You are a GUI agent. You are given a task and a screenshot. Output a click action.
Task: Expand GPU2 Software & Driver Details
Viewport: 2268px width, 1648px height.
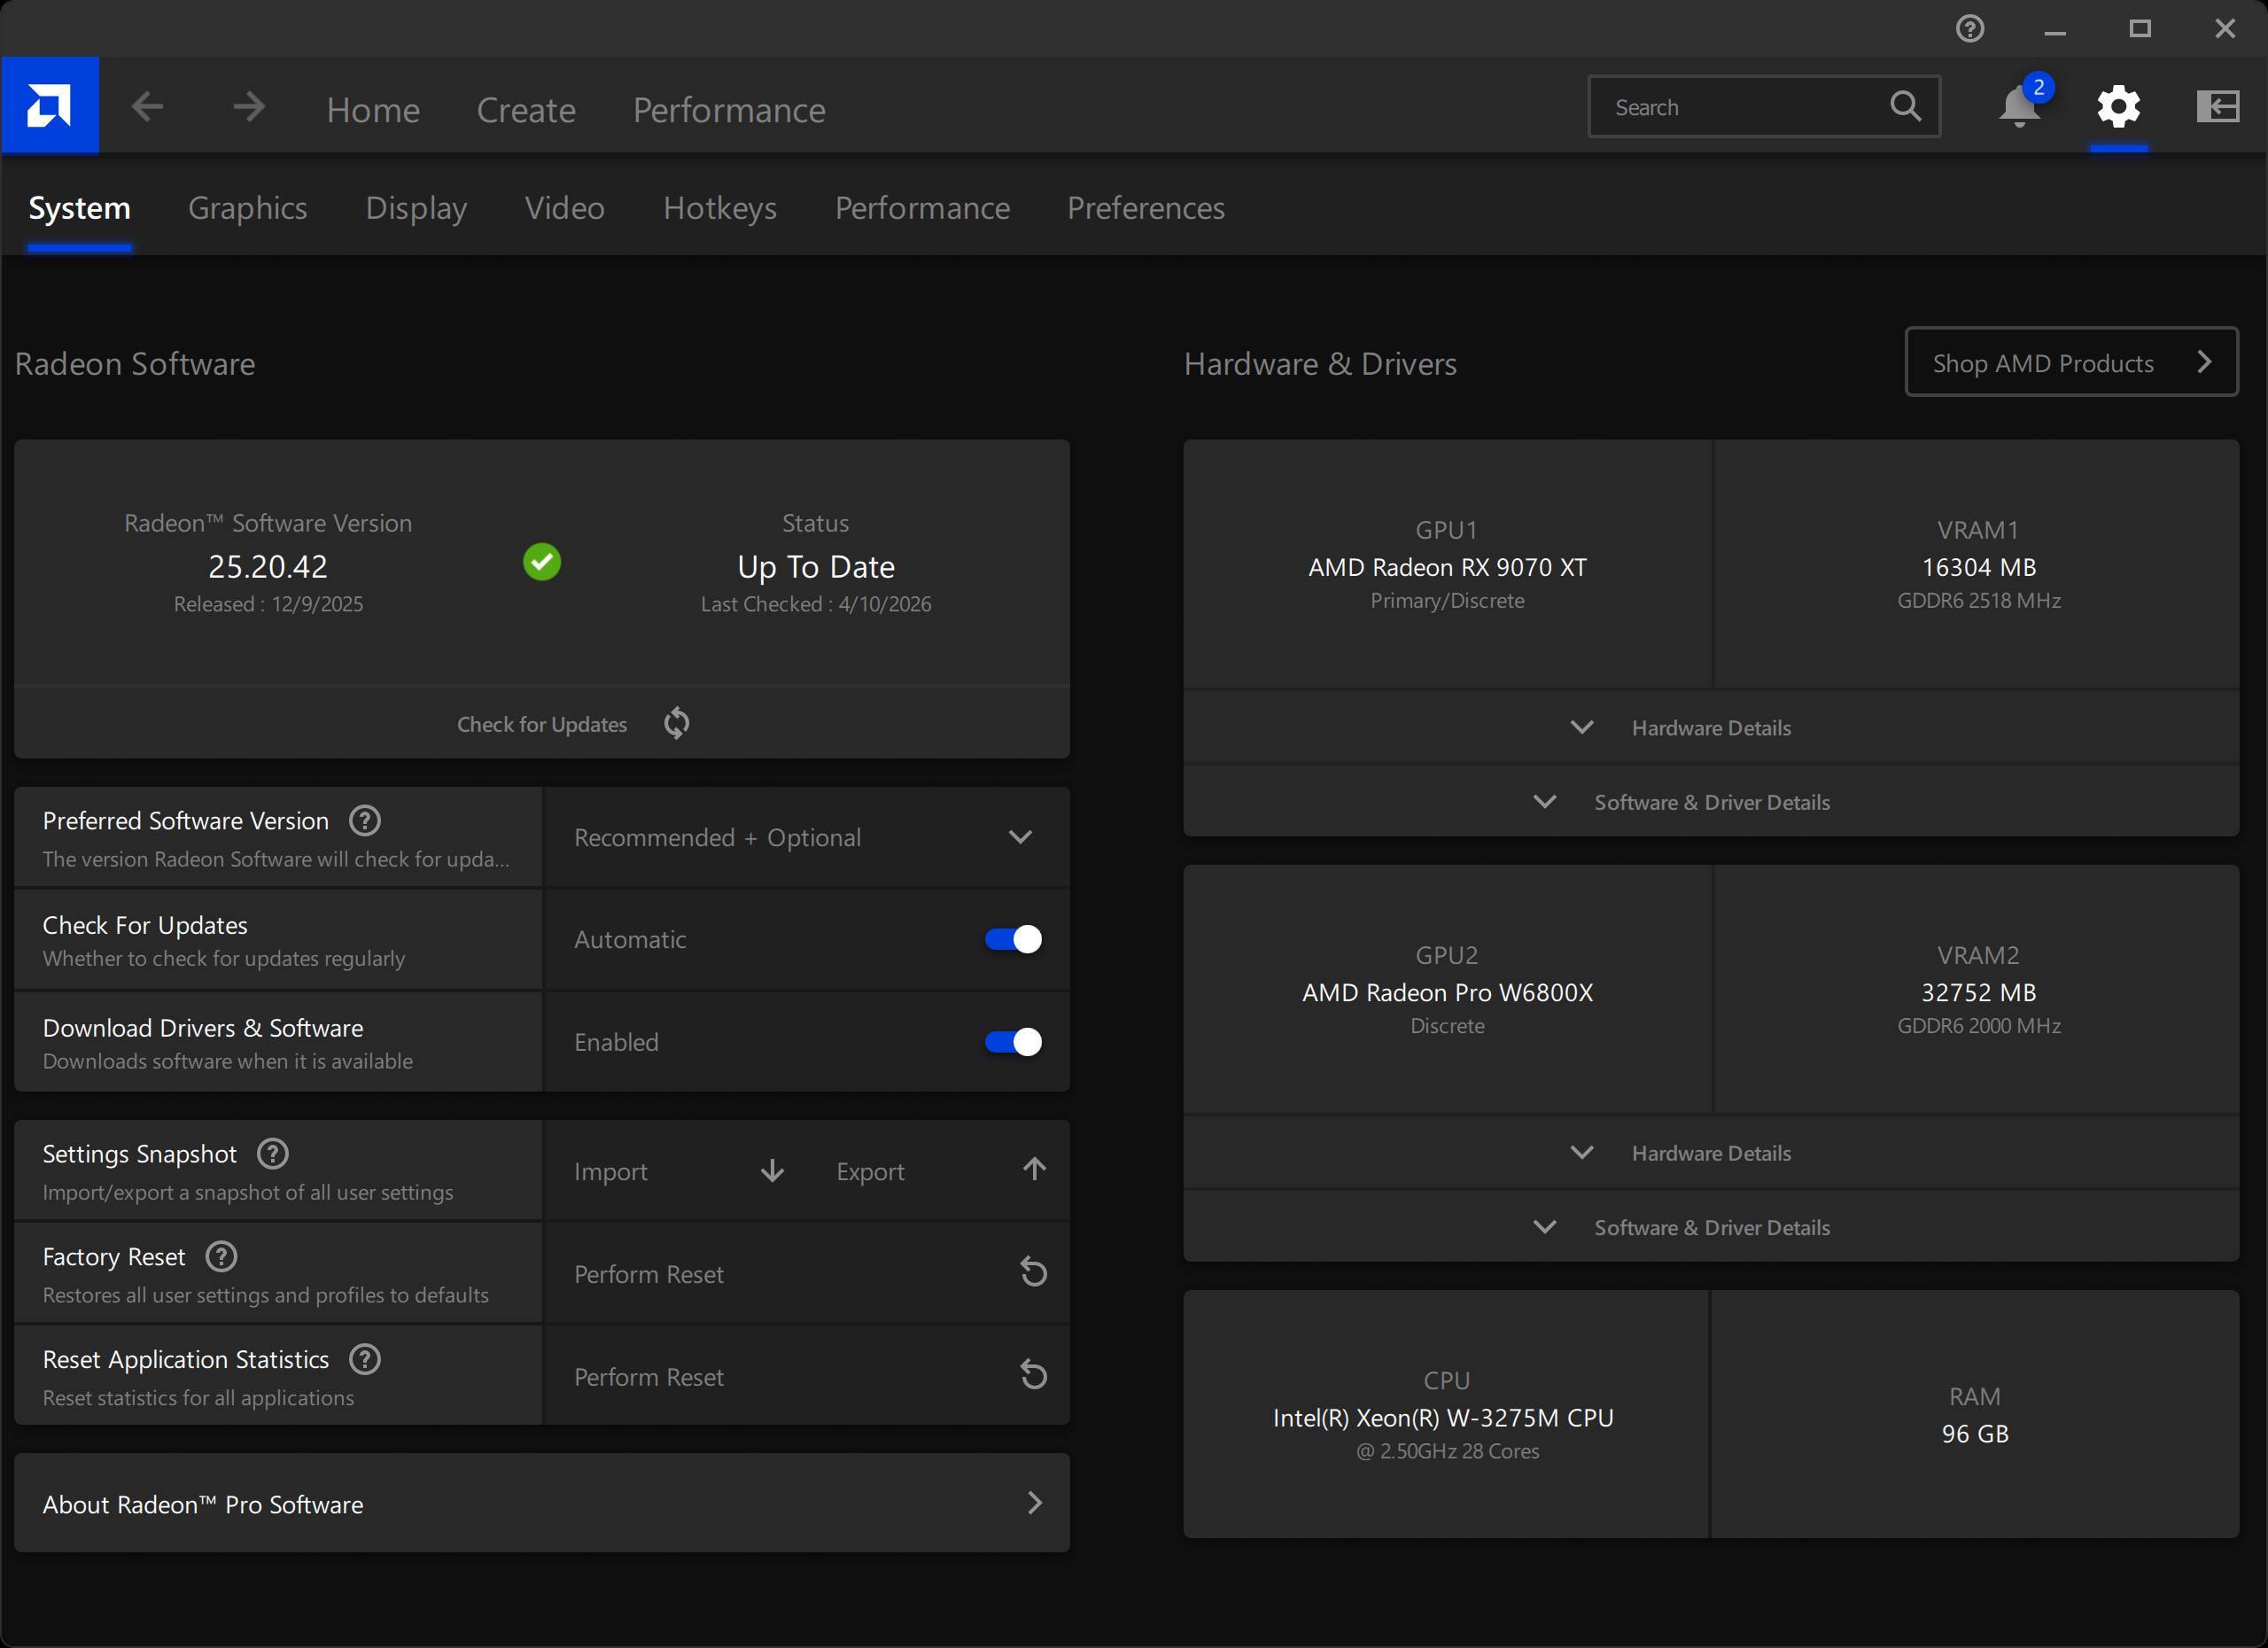1710,1227
